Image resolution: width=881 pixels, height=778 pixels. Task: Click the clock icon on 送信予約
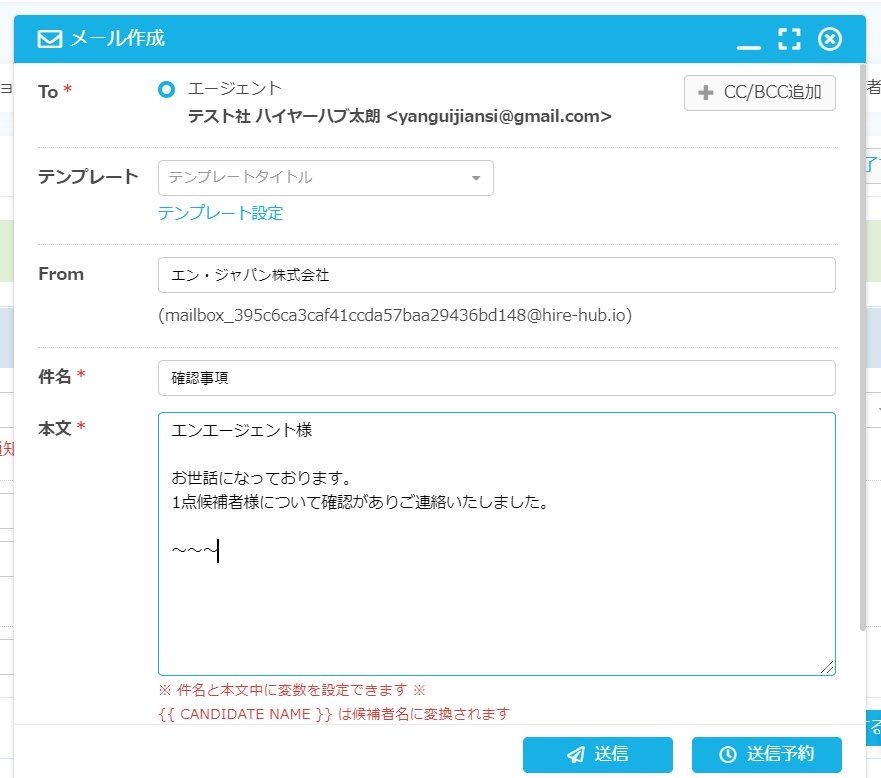[729, 755]
